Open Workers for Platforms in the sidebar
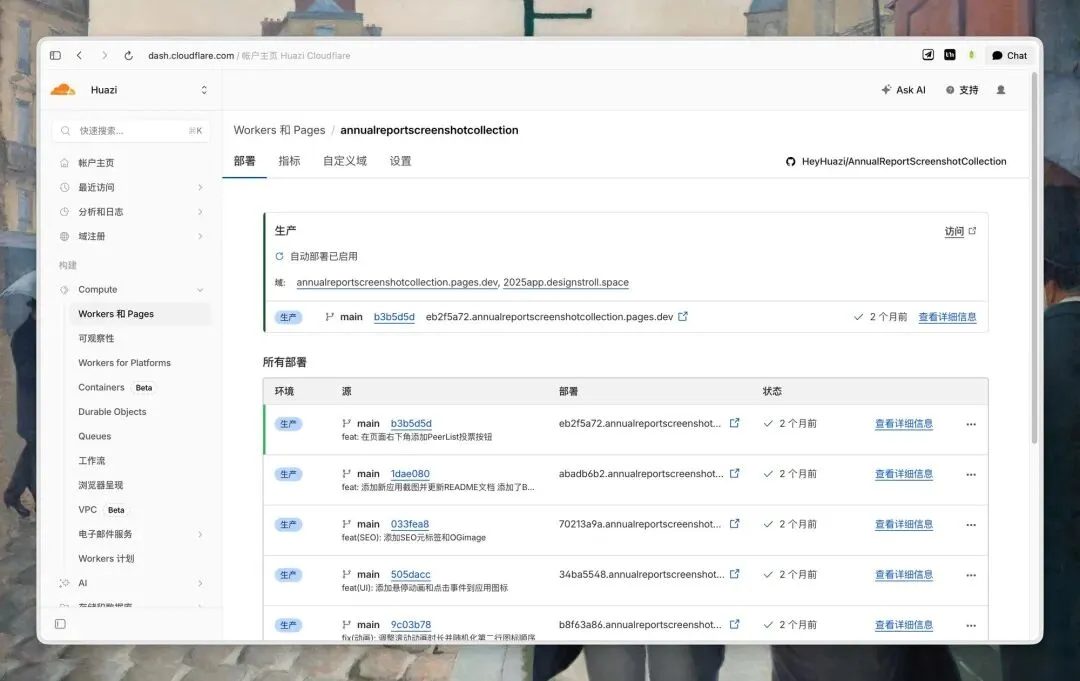The image size is (1080, 681). pyautogui.click(x=124, y=363)
